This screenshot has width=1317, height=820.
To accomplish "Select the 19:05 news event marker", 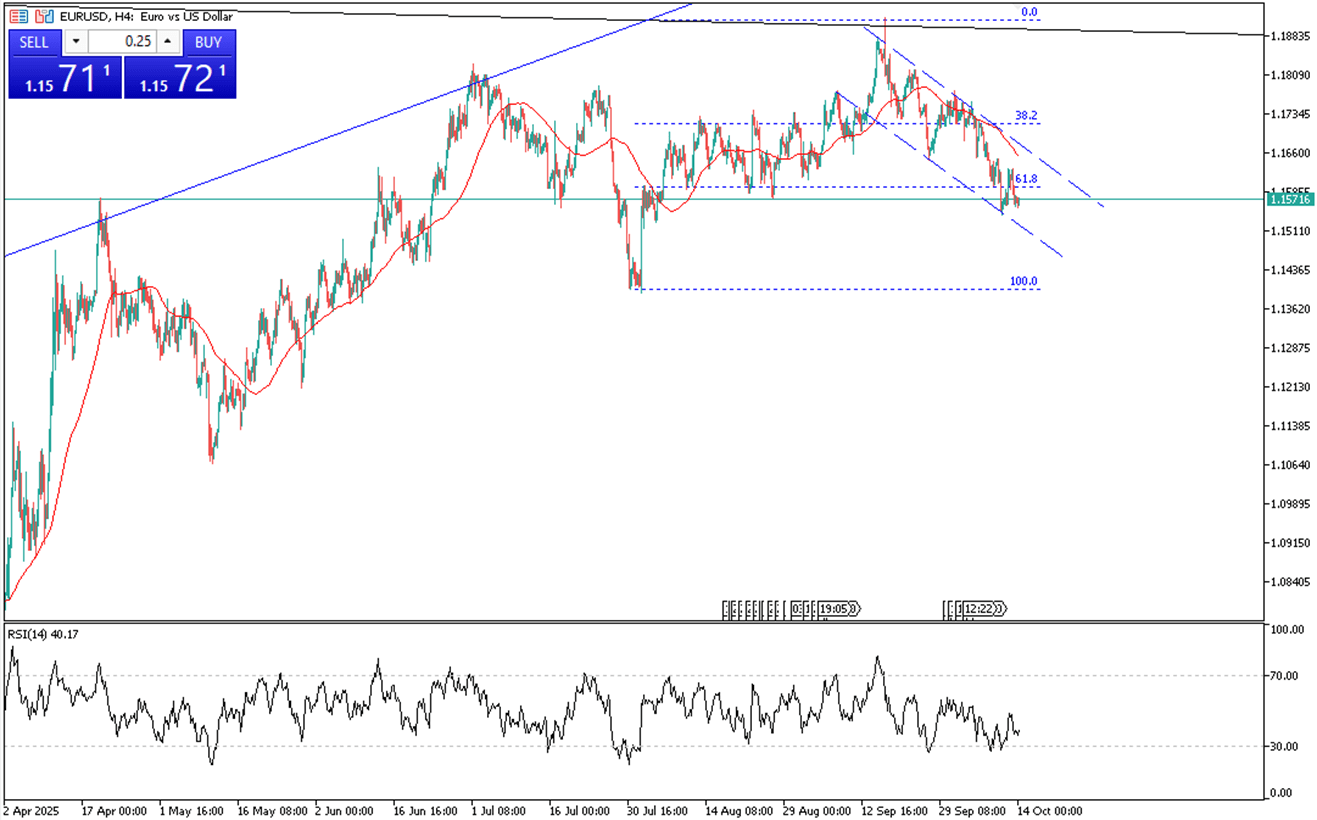I will [837, 608].
